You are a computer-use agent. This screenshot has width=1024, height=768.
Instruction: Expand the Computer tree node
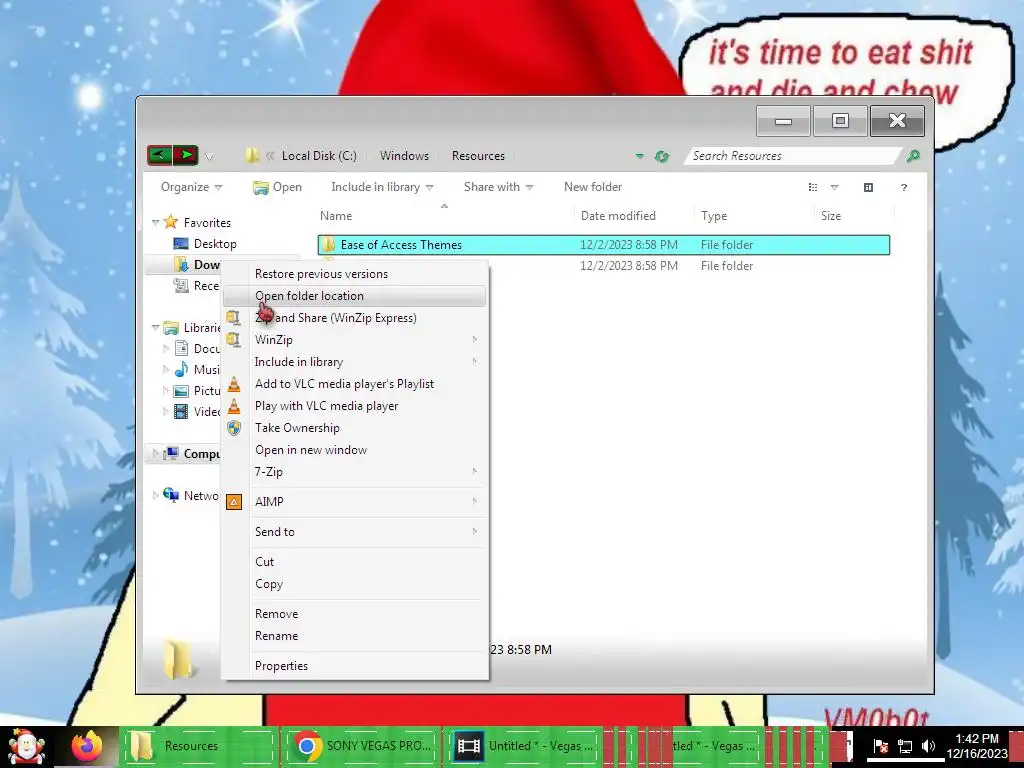point(155,453)
